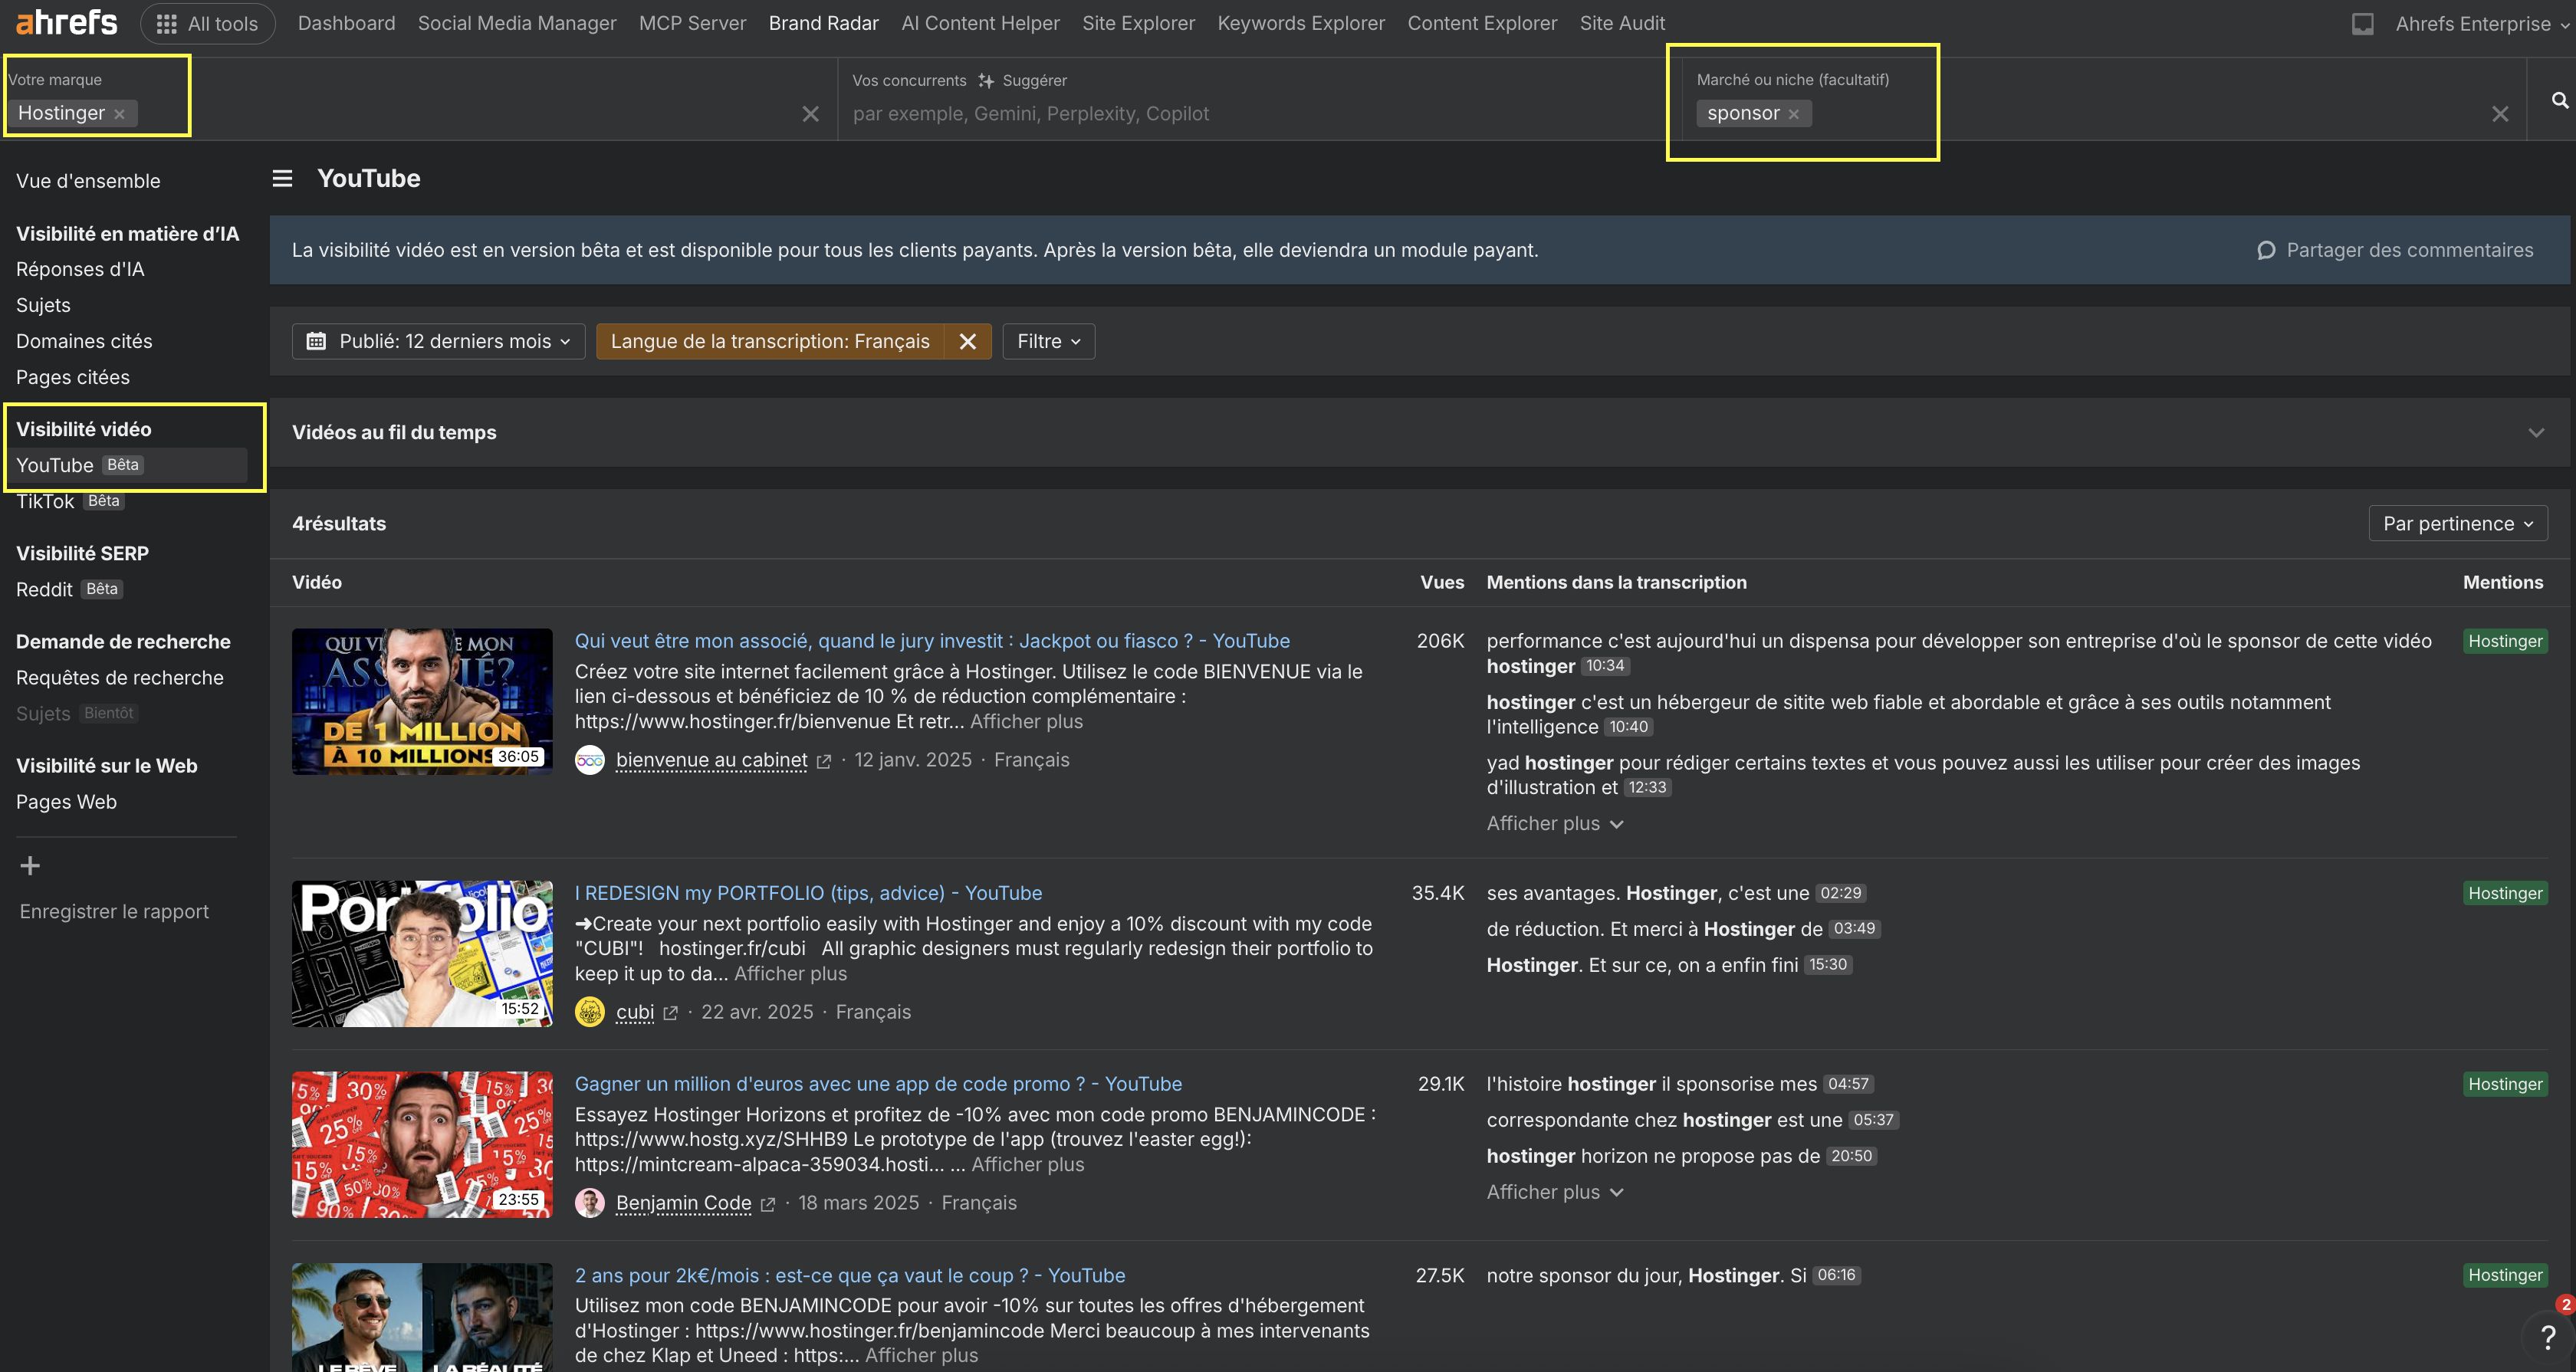Click the plus icon above Enregistrer le rapport
This screenshot has height=1372, width=2576.
pyautogui.click(x=30, y=866)
